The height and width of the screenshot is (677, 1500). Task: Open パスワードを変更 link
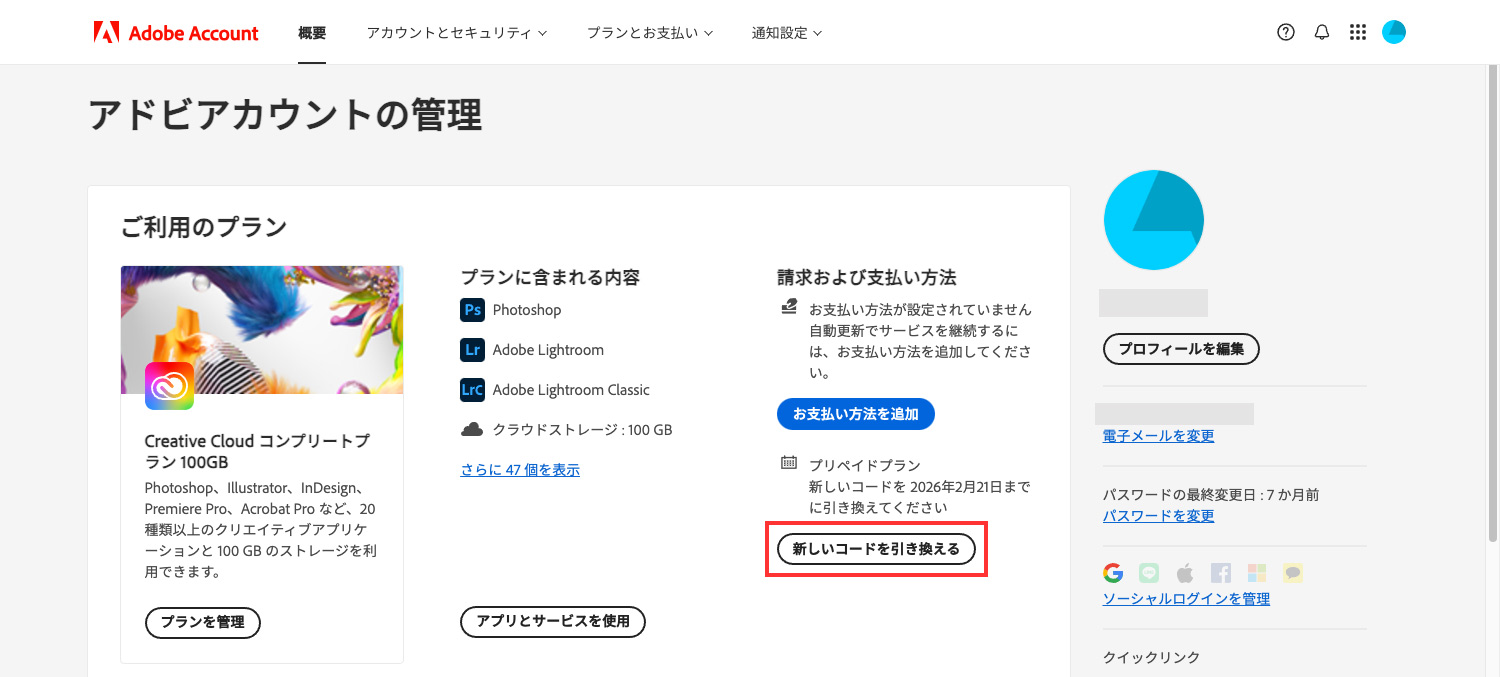[x=1158, y=516]
